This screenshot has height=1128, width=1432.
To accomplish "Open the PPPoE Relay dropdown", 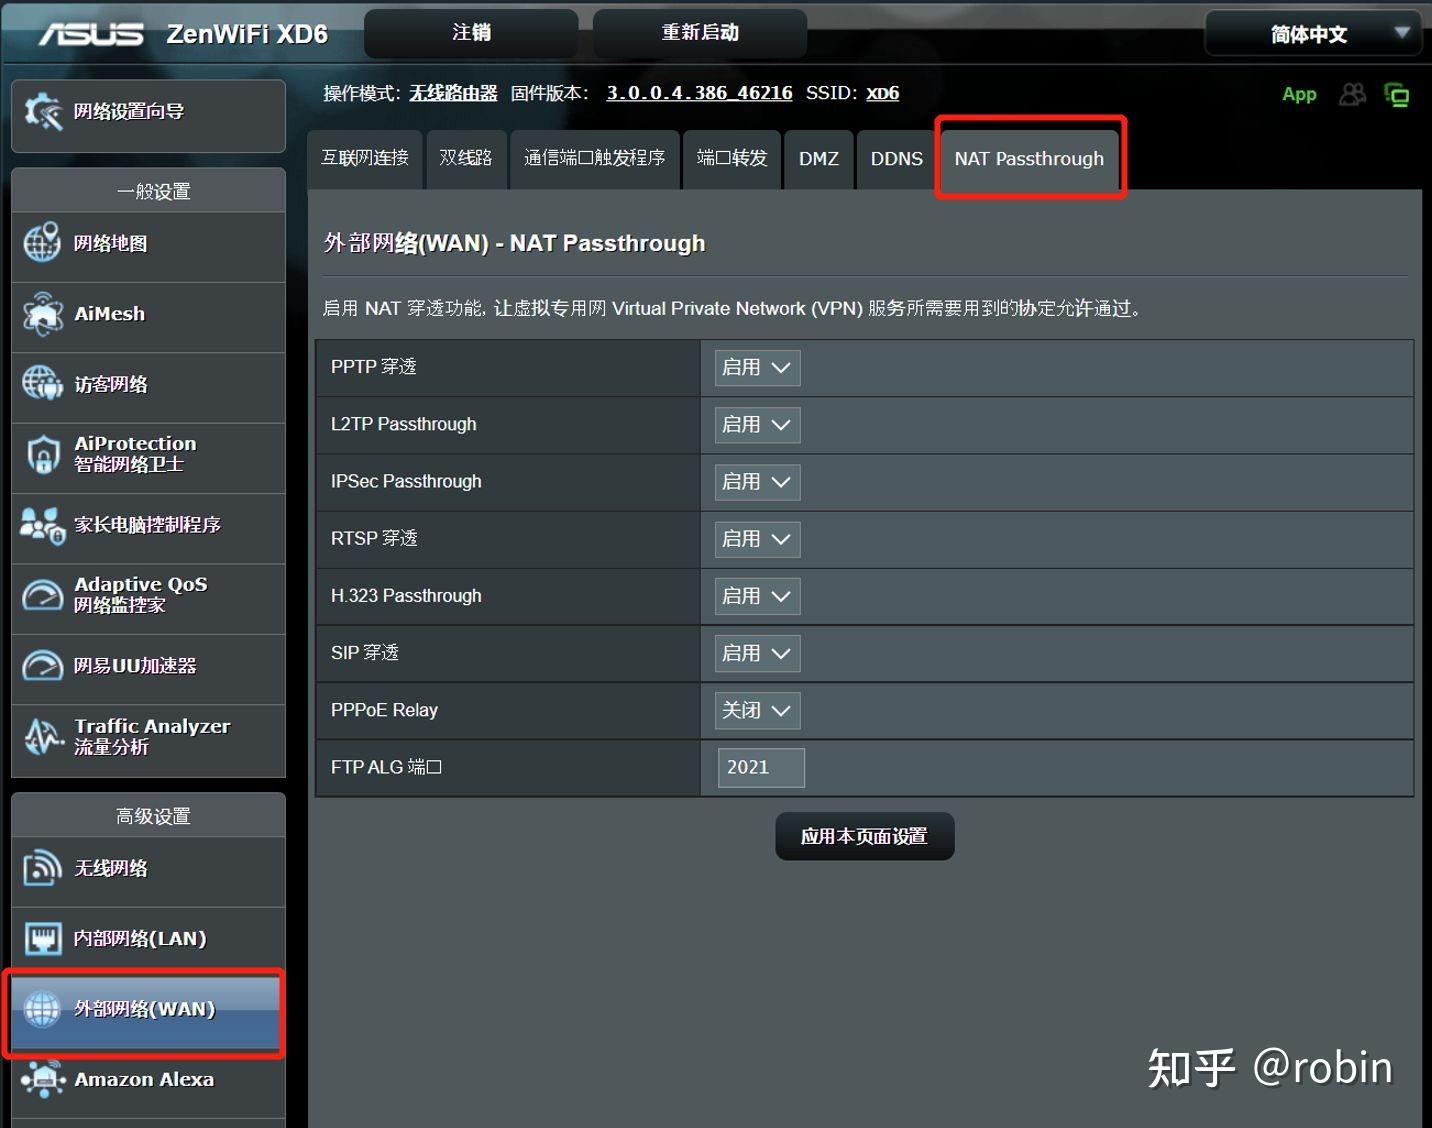I will [x=757, y=710].
